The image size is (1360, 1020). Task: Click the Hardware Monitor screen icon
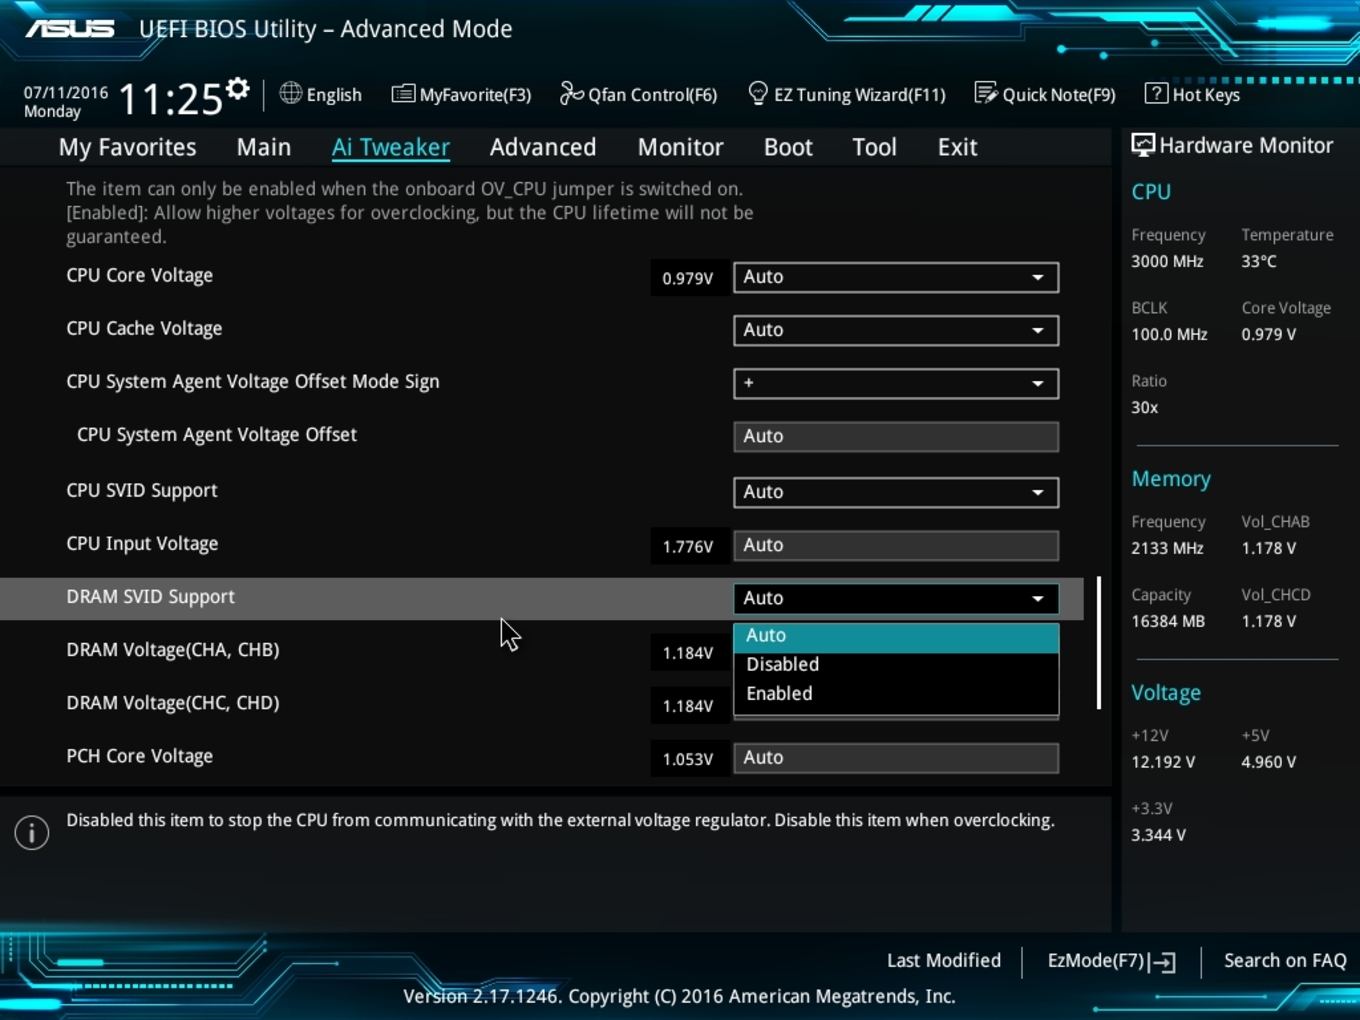(x=1143, y=145)
